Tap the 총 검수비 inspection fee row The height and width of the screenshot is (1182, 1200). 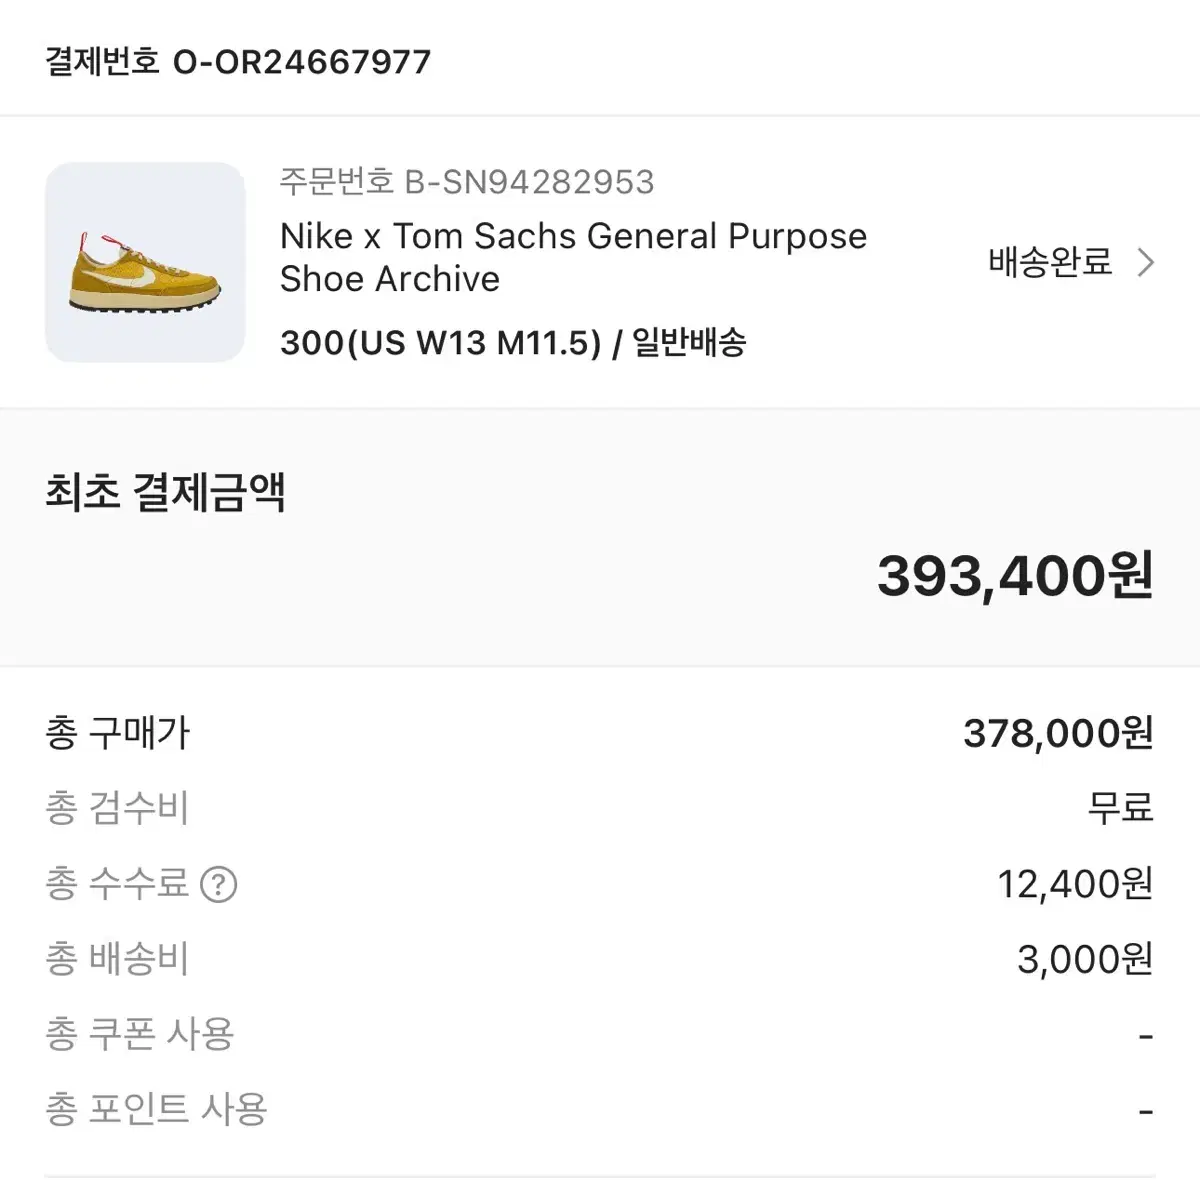tap(600, 808)
